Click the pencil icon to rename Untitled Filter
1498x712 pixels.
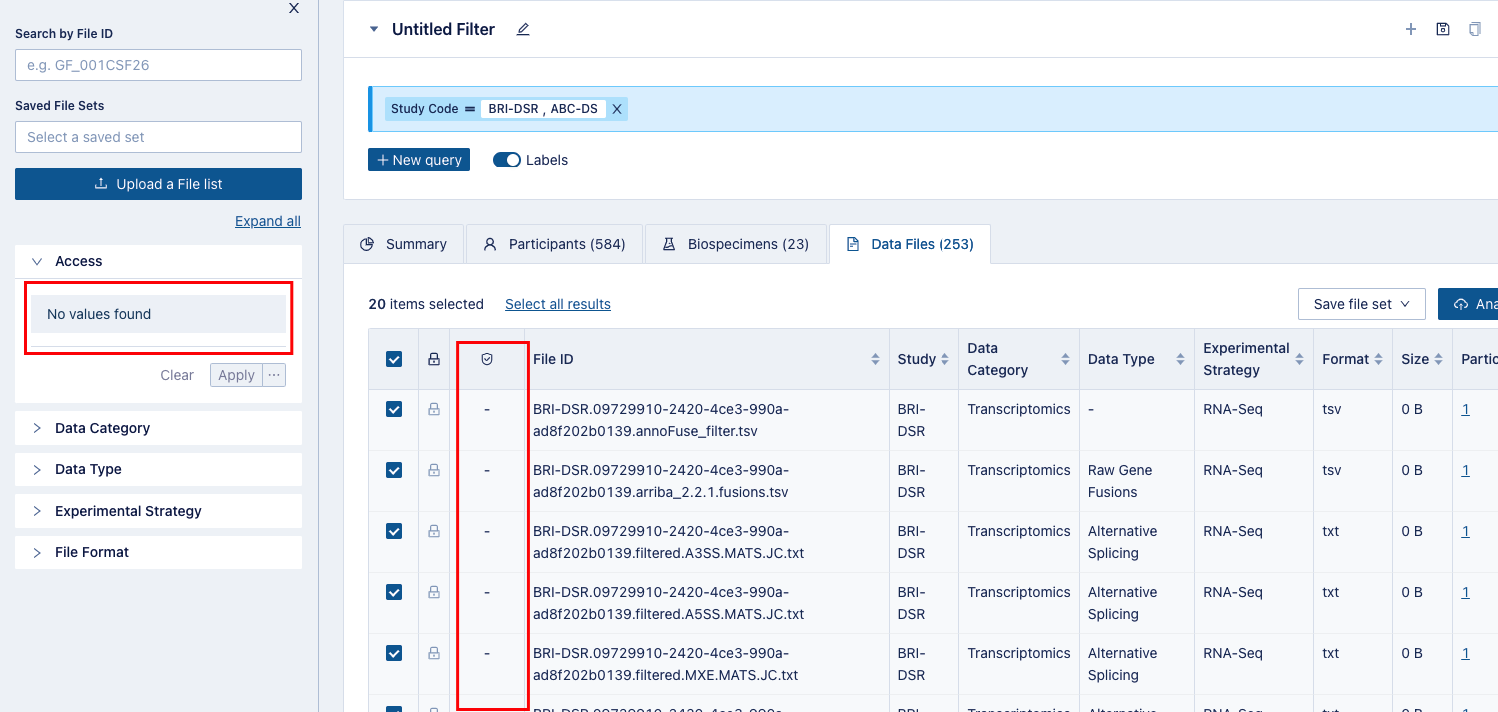[522, 29]
